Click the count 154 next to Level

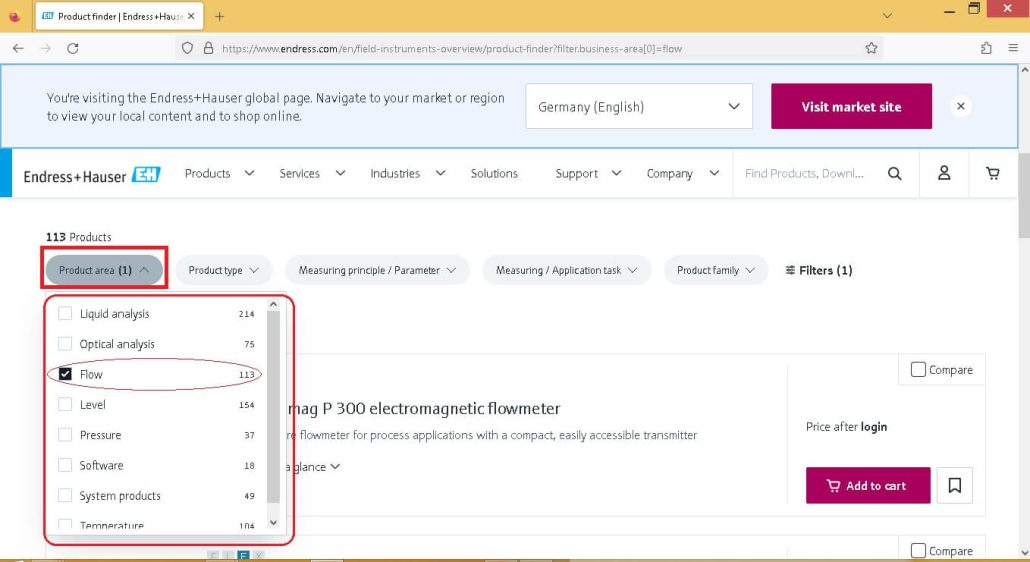pyautogui.click(x=246, y=405)
